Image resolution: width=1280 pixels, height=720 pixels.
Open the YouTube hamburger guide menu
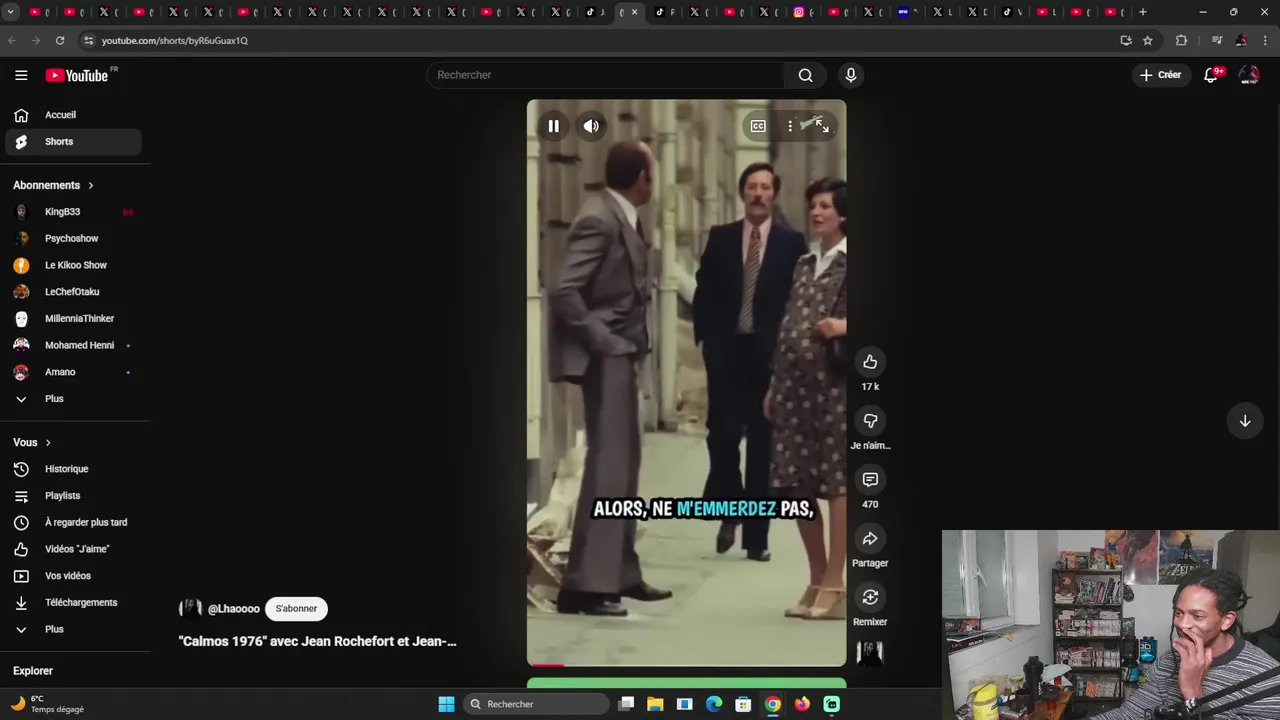pyautogui.click(x=21, y=75)
